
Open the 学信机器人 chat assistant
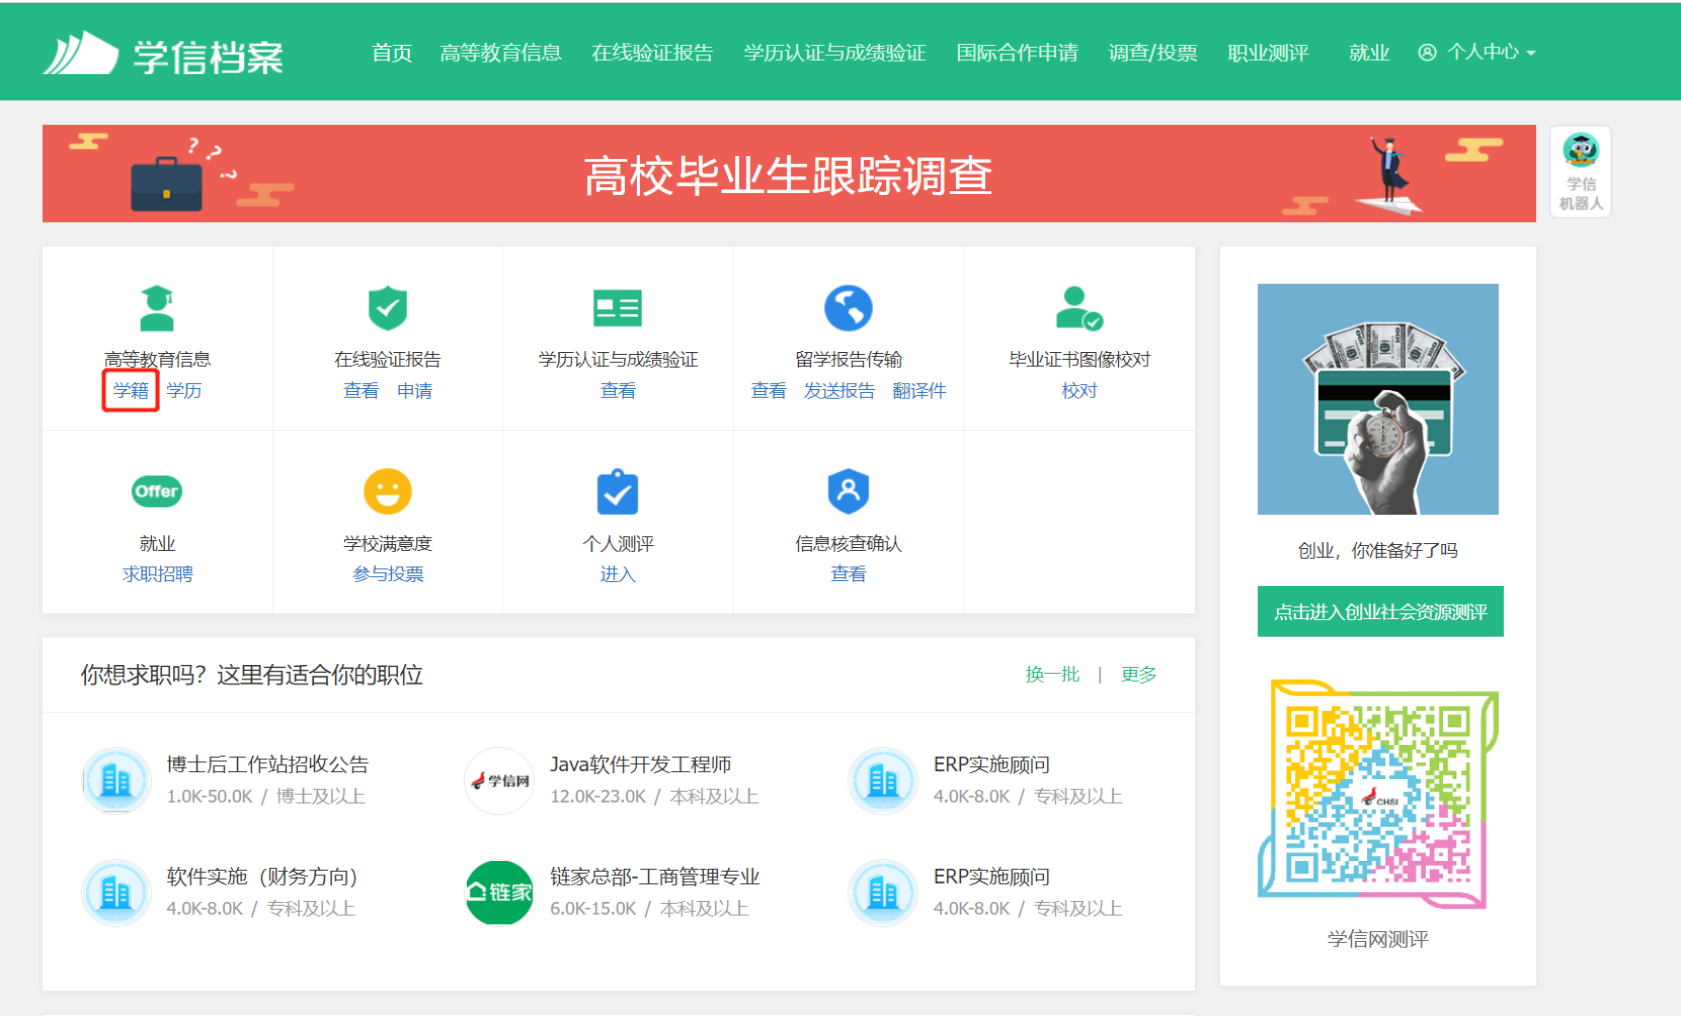[1580, 171]
